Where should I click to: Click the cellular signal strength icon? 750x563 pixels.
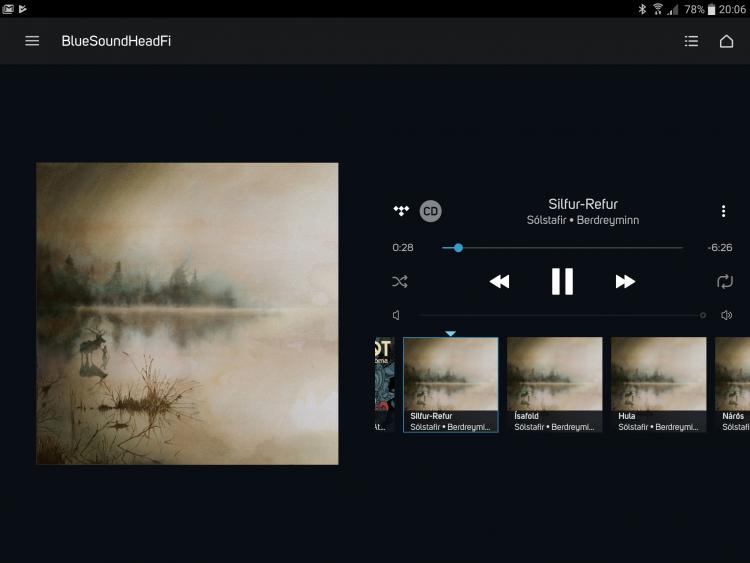(673, 9)
